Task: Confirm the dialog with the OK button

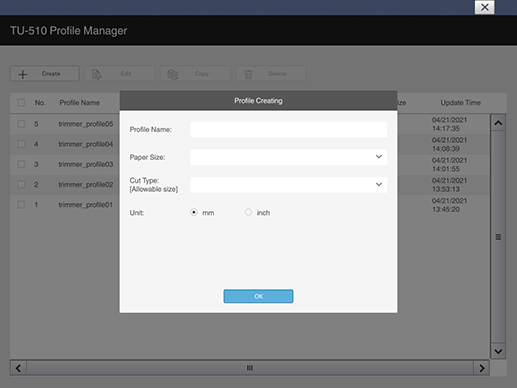Action: point(258,296)
